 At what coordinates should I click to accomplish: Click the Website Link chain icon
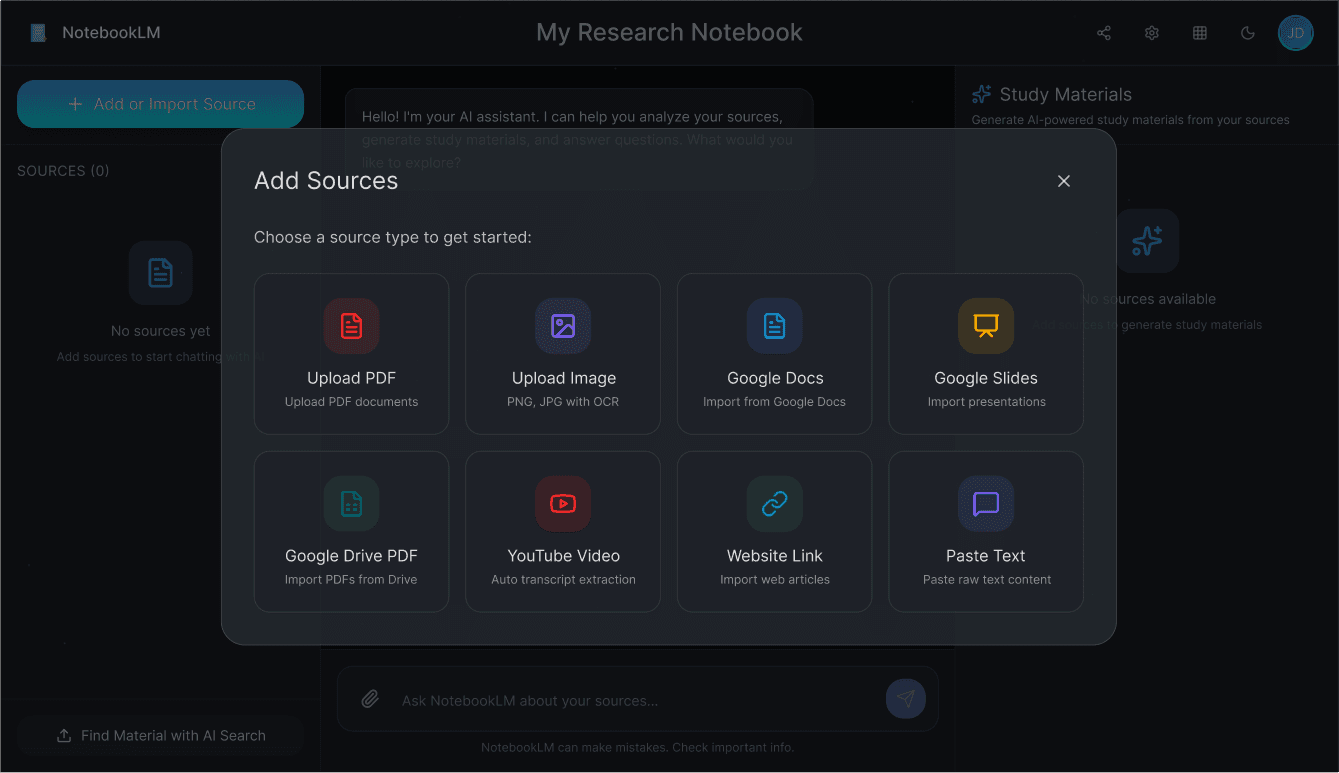tap(775, 503)
